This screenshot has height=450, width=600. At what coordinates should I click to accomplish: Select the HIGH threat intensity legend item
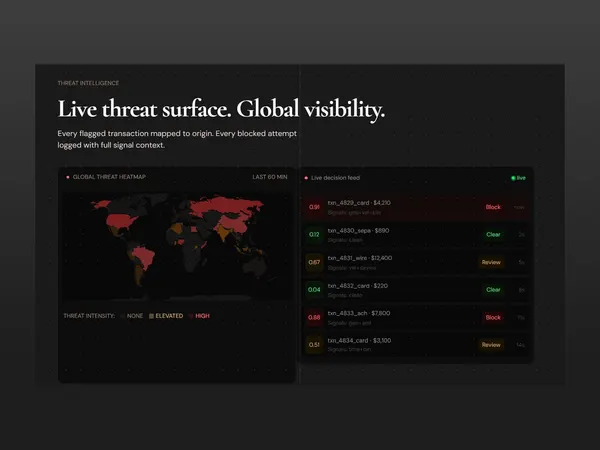click(199, 316)
